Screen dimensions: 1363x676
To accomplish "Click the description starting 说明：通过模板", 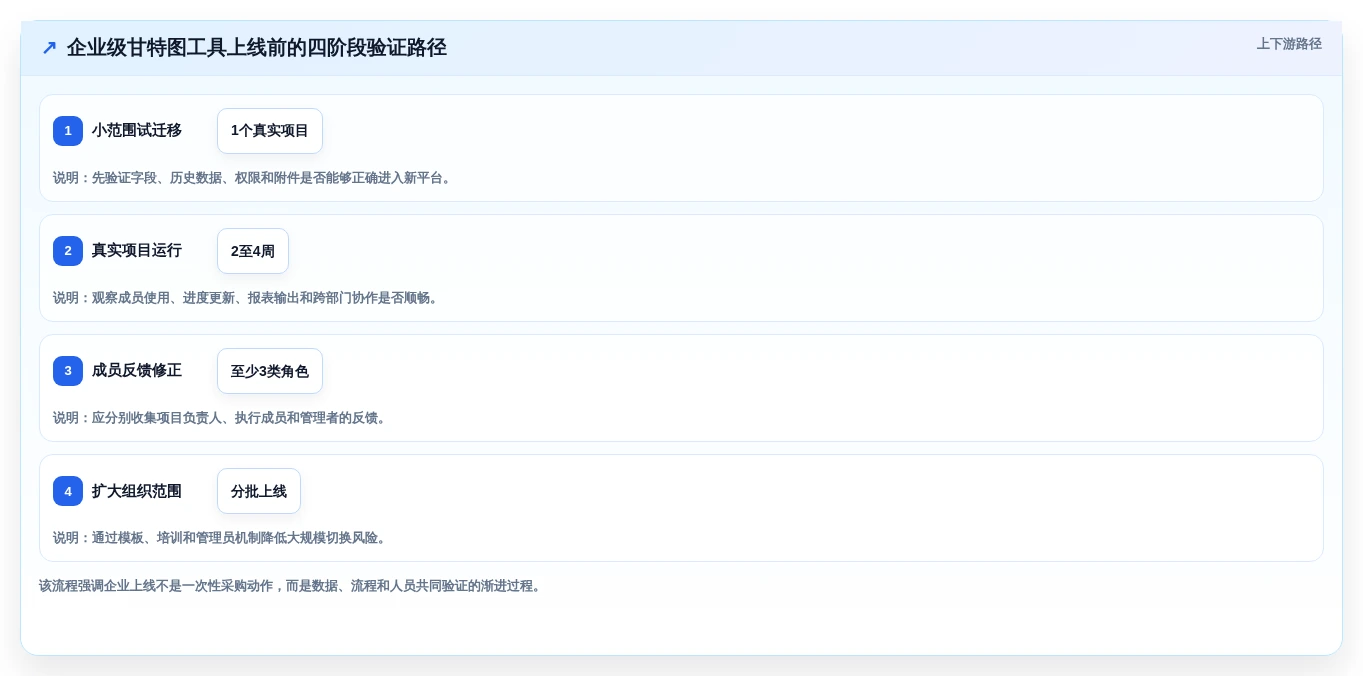I will click(x=222, y=538).
